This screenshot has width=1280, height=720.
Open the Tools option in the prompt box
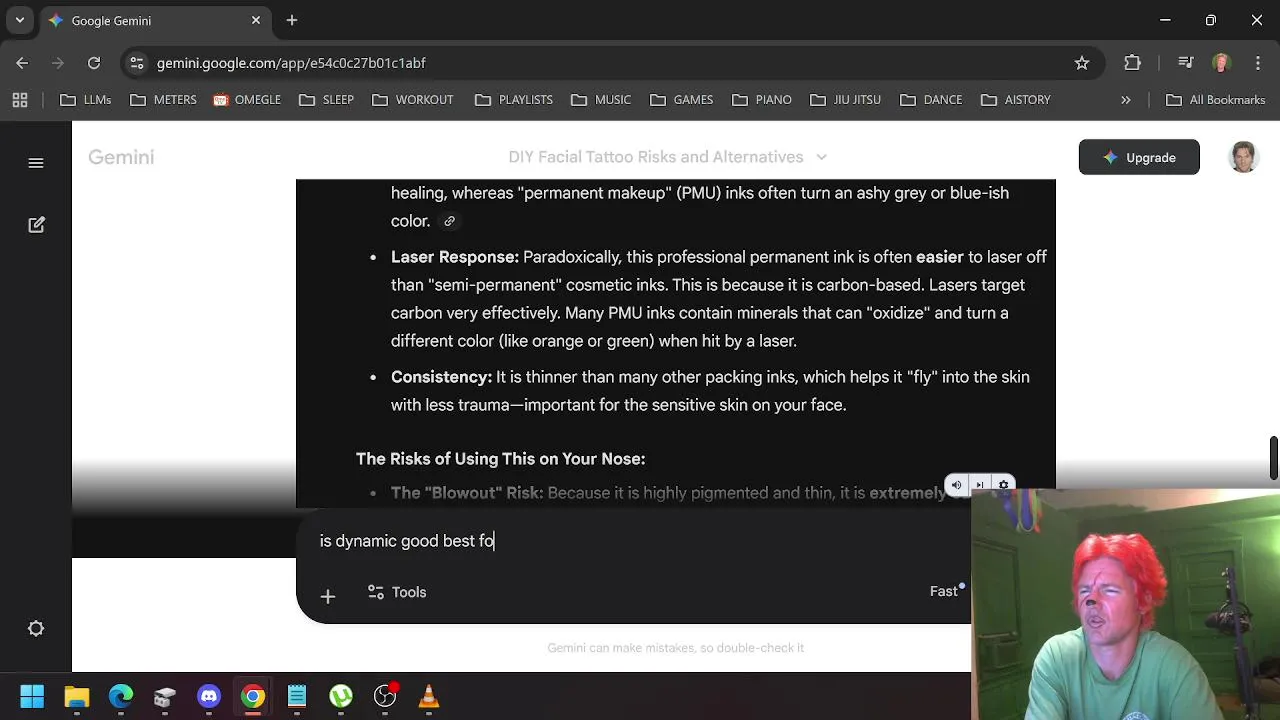397,592
